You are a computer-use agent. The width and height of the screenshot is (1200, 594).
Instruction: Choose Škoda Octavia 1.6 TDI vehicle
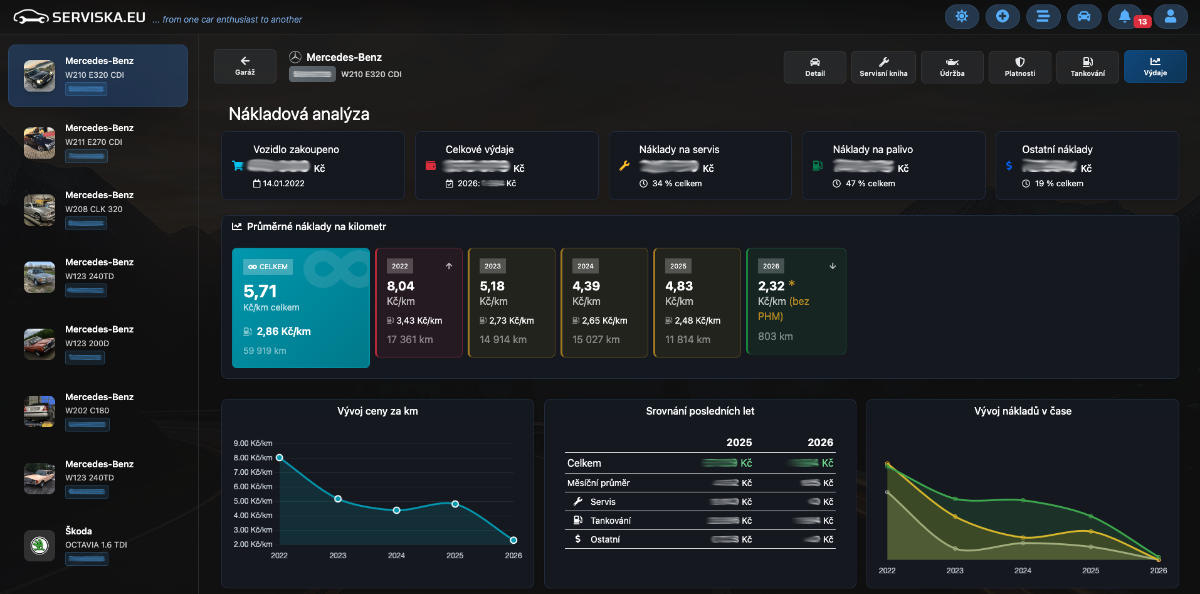[98, 544]
